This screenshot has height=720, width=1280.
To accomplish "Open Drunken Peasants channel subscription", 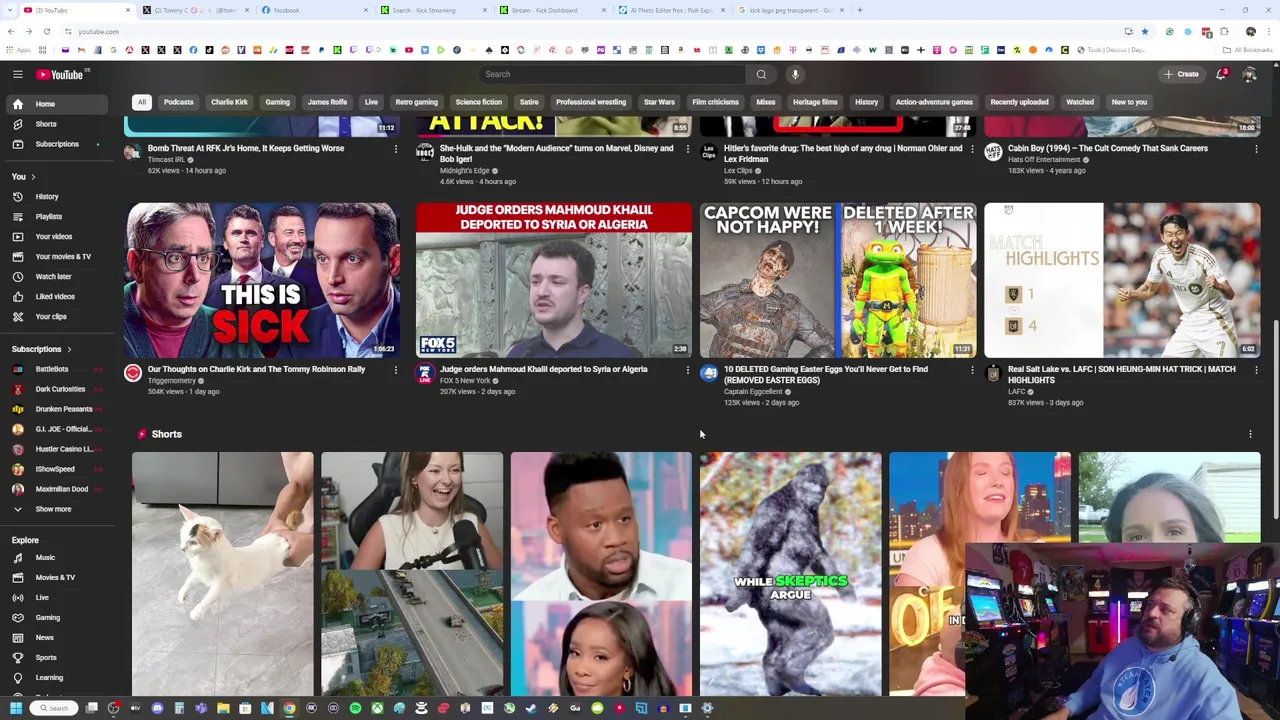I will tap(55, 409).
